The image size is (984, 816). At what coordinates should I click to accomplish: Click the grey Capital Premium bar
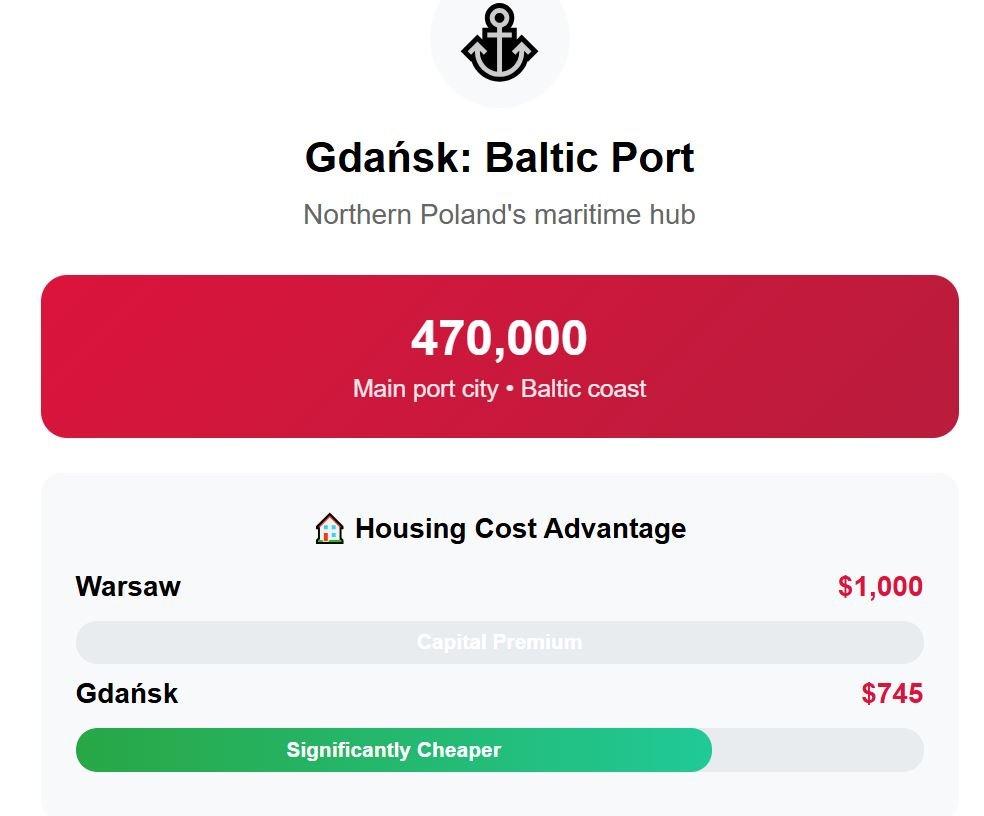pos(499,642)
